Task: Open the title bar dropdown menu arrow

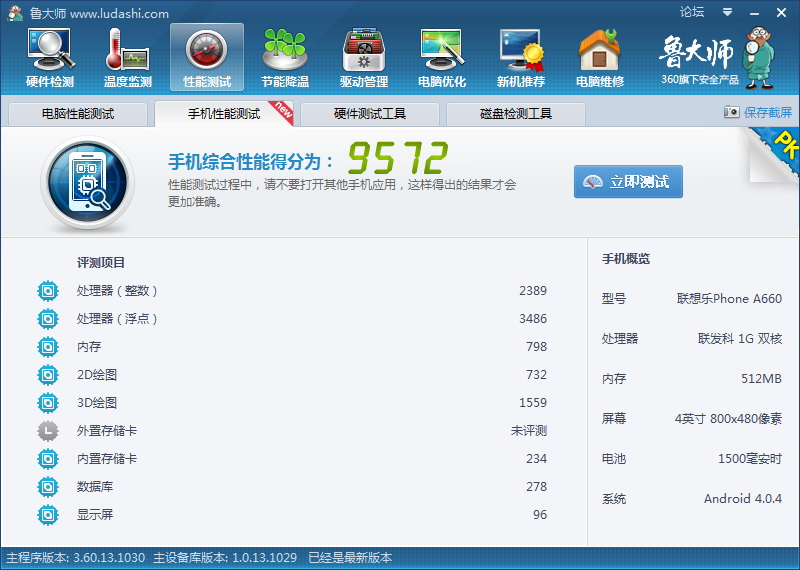Action: (x=728, y=12)
